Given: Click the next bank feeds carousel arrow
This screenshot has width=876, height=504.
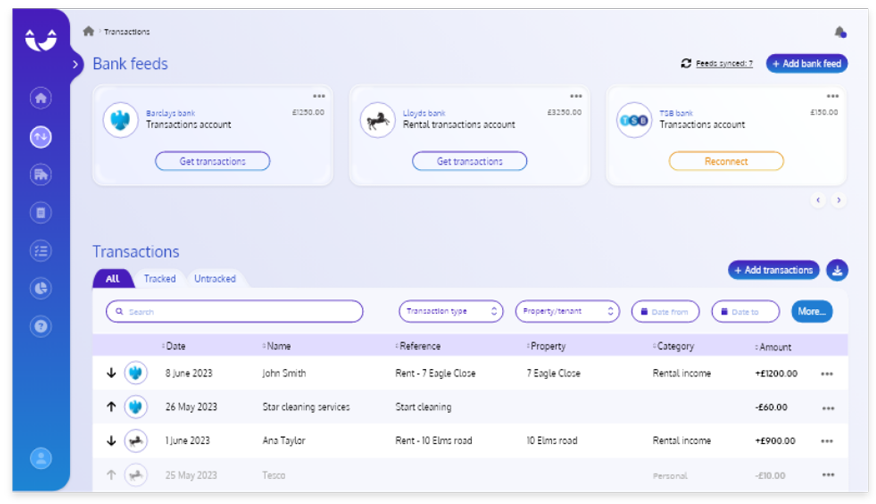Looking at the screenshot, I should click(x=838, y=200).
